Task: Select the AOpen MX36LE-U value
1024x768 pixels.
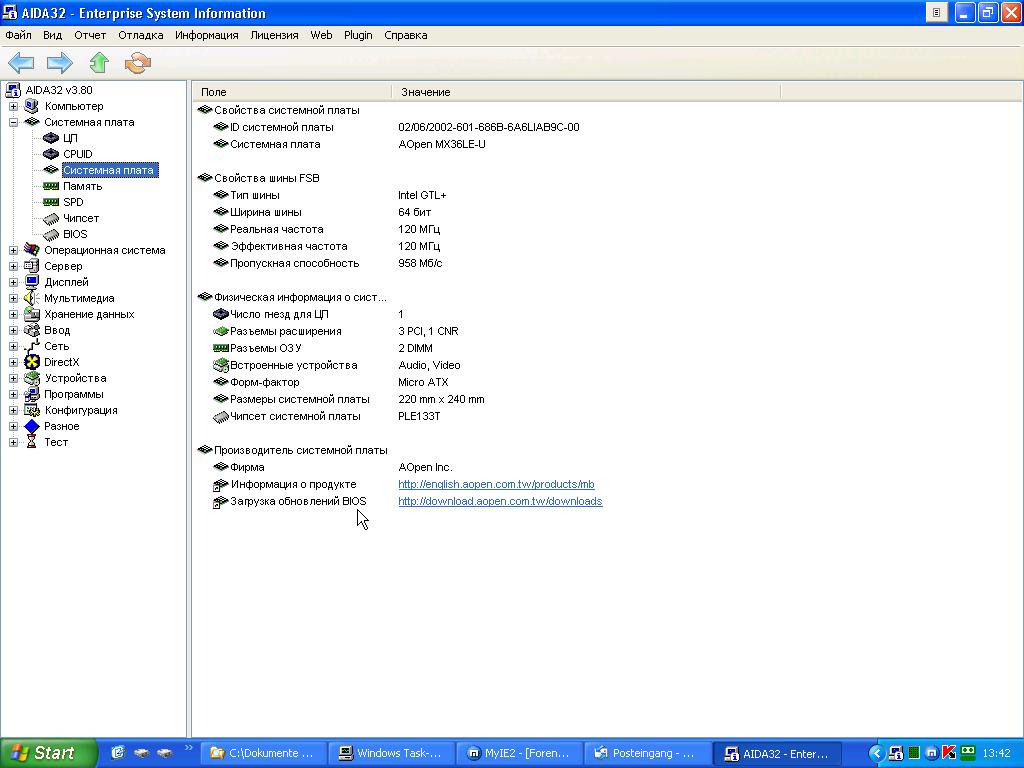Action: point(442,144)
